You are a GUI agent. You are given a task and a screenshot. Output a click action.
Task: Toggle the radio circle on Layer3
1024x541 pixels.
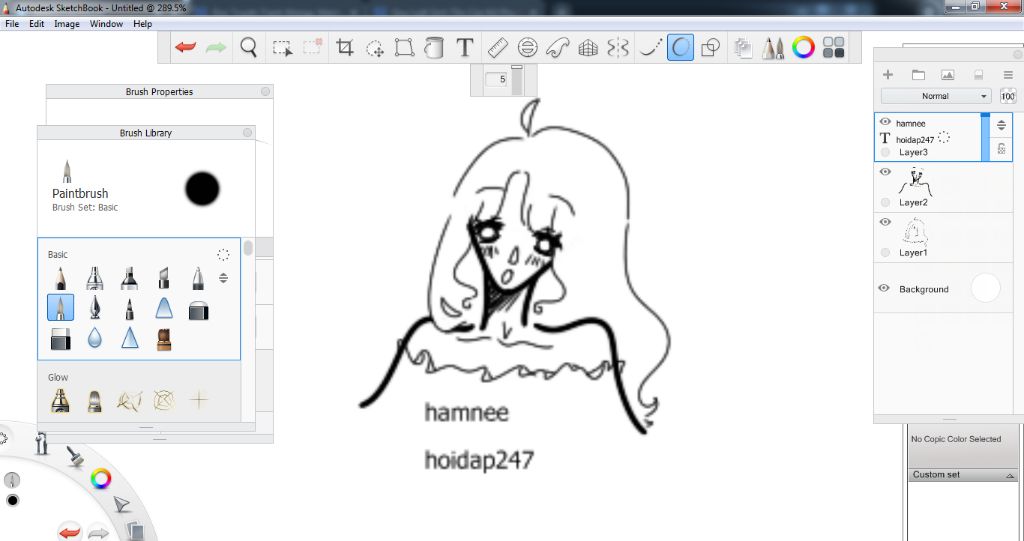(886, 152)
